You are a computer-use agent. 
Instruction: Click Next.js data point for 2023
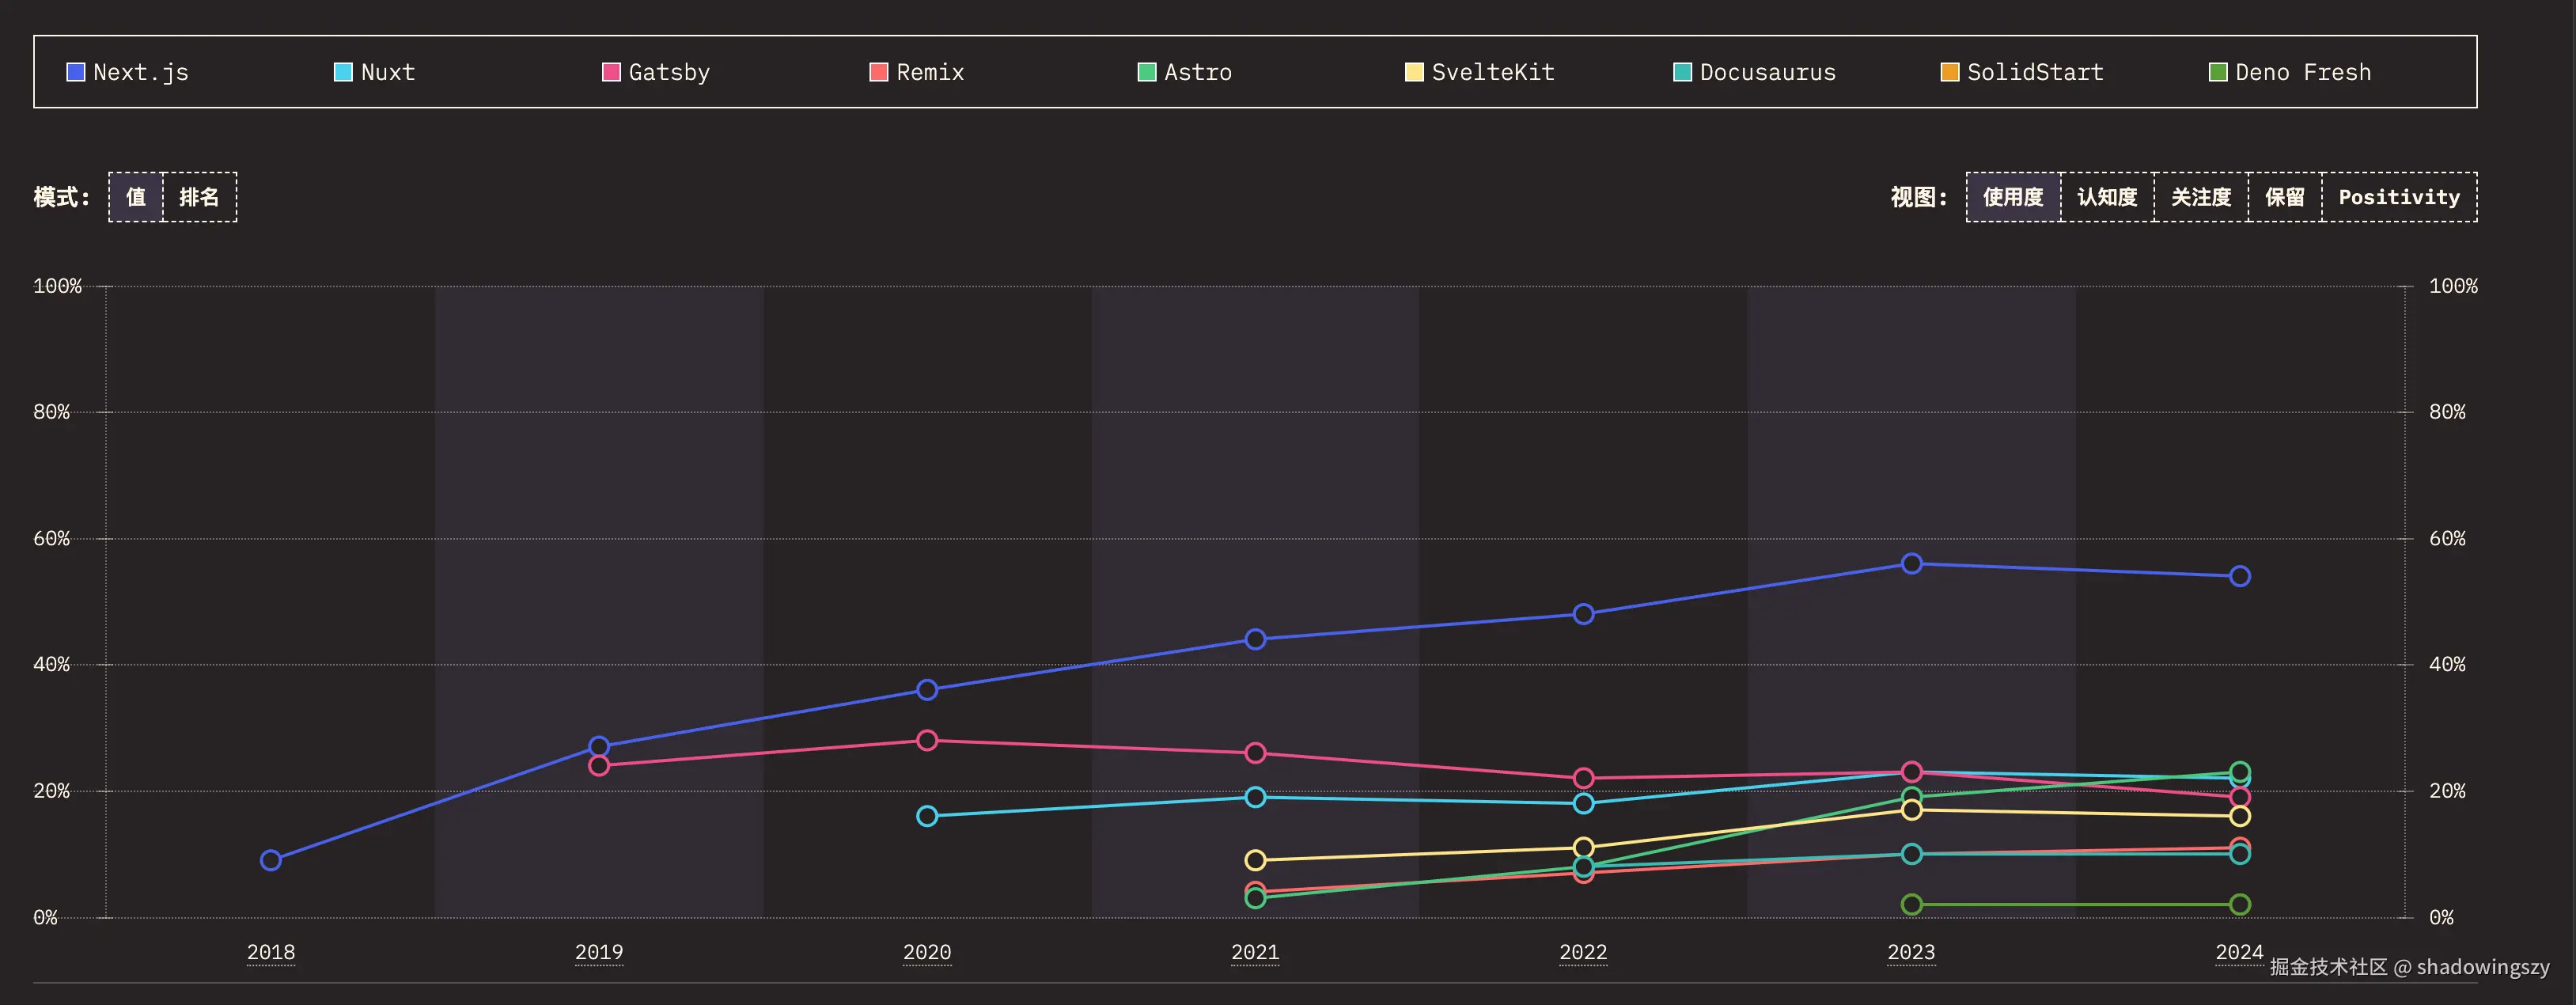(x=1911, y=564)
